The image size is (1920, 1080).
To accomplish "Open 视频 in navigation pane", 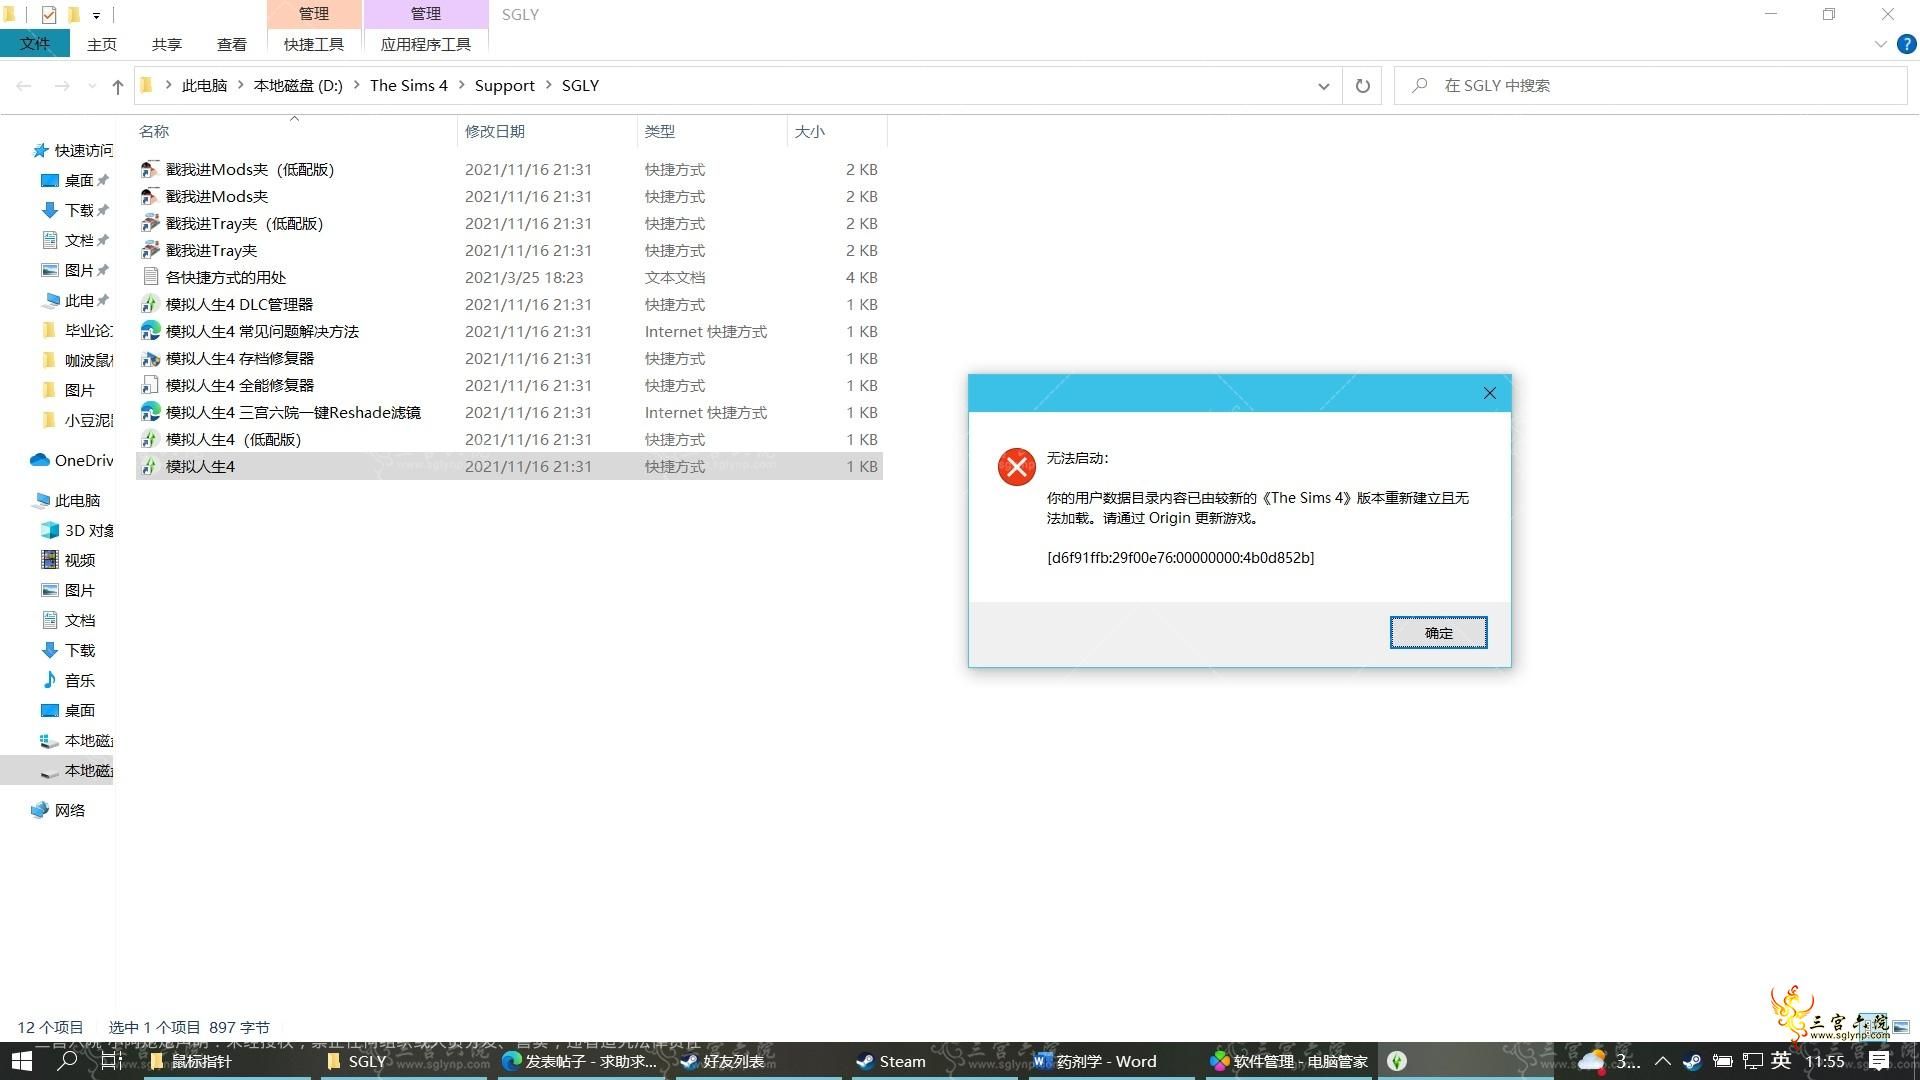I will point(68,560).
